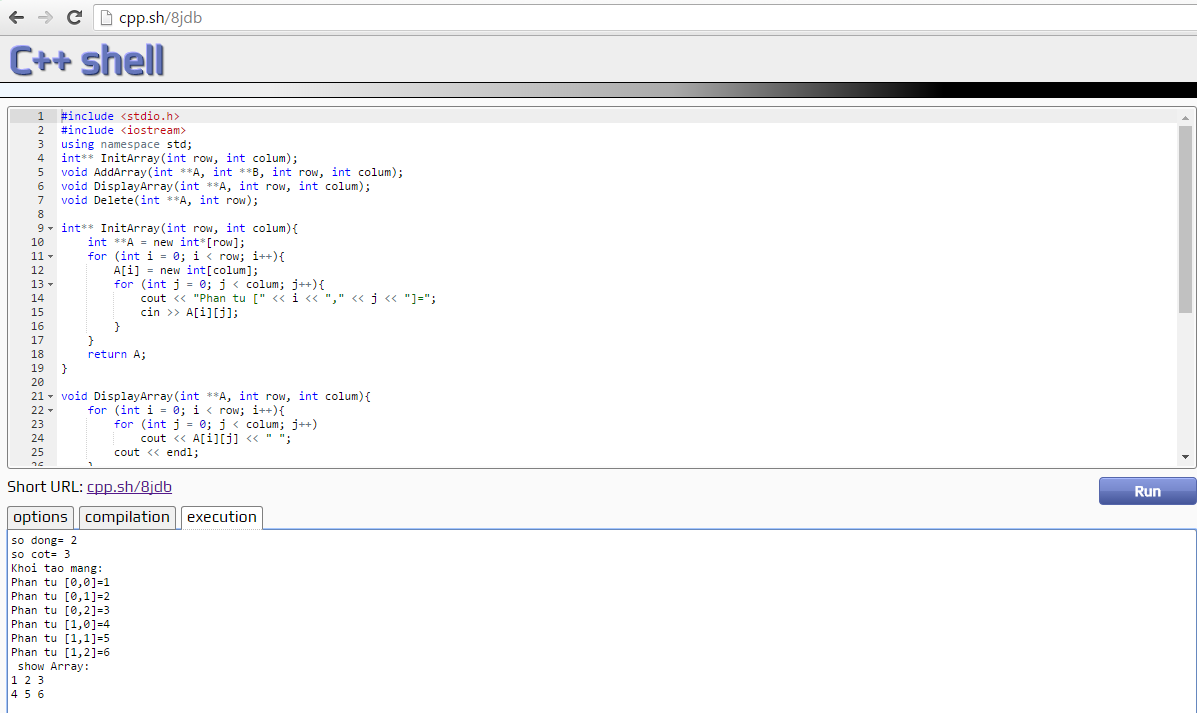Reload the page with the refresh icon
1197x713 pixels.
pos(74,17)
